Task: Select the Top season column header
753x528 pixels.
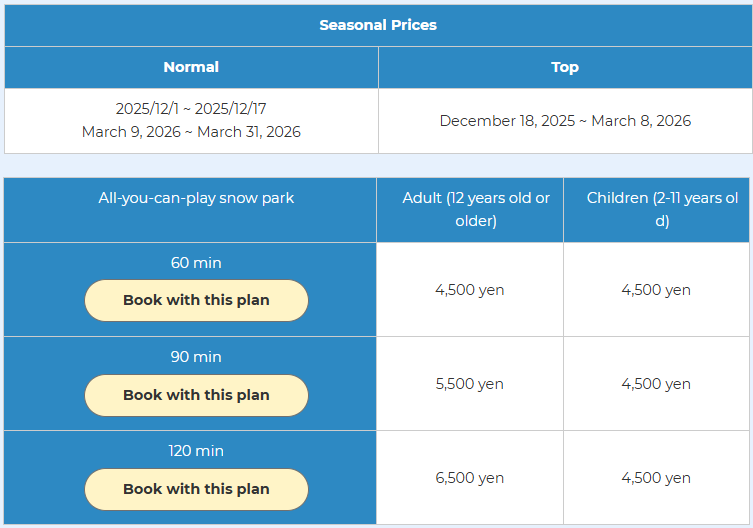Action: click(x=565, y=67)
